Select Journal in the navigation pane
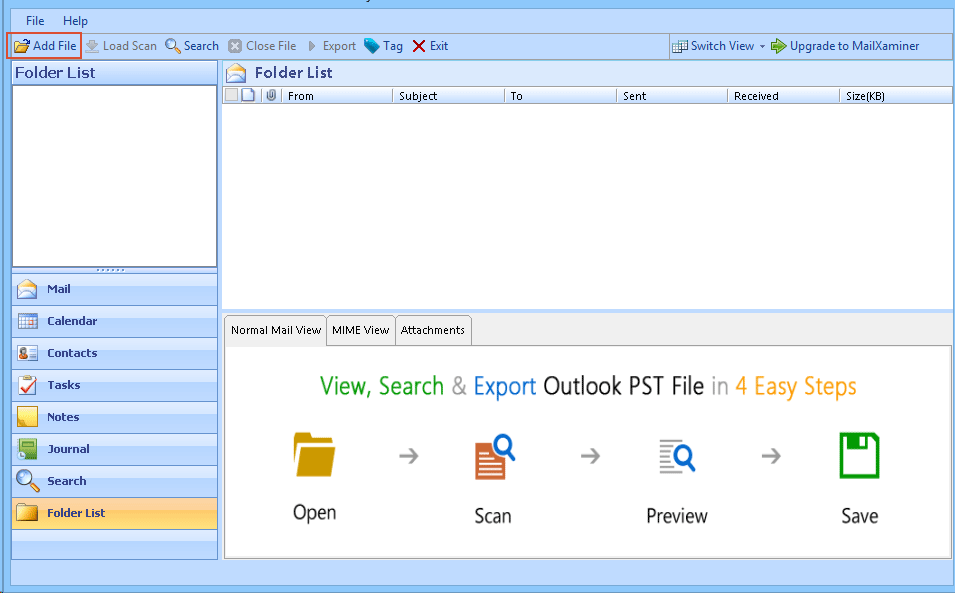955x593 pixels. pyautogui.click(x=115, y=449)
